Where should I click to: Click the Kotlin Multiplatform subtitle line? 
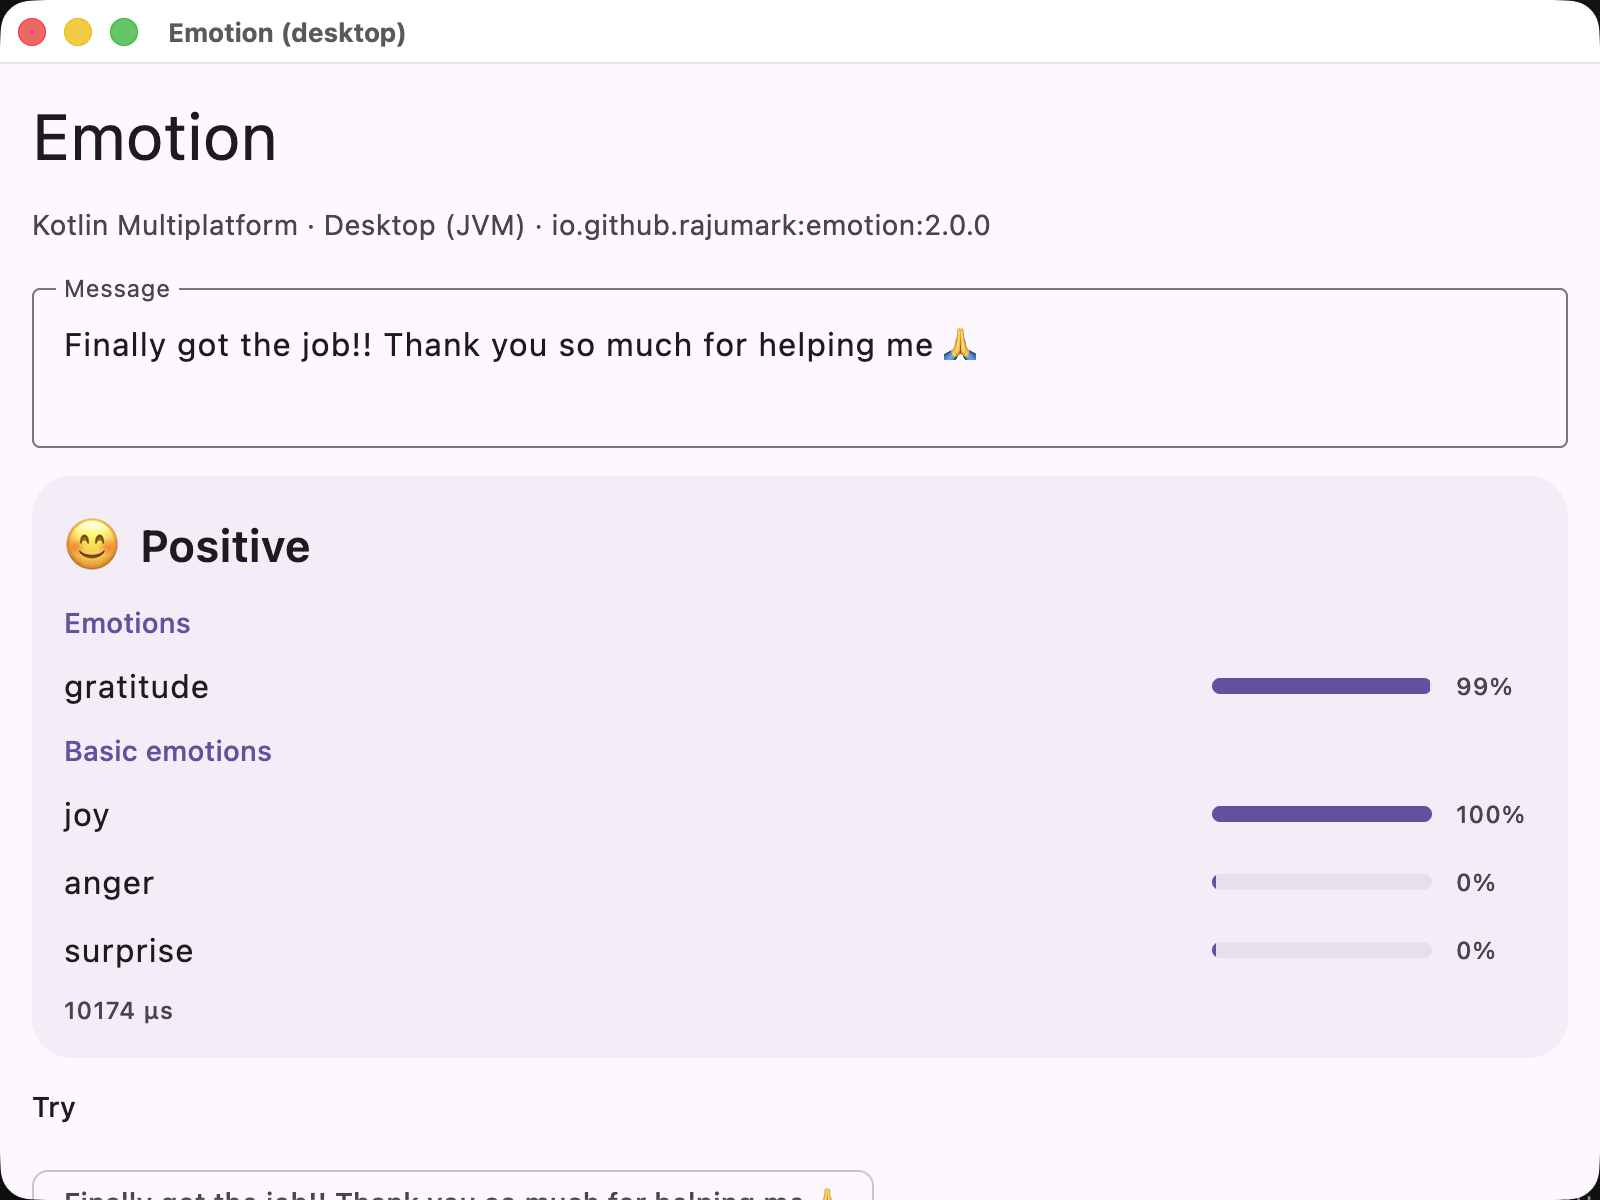tap(511, 225)
